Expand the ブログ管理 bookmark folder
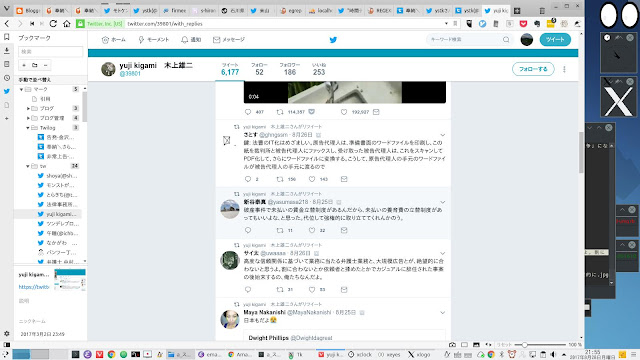 point(28,118)
